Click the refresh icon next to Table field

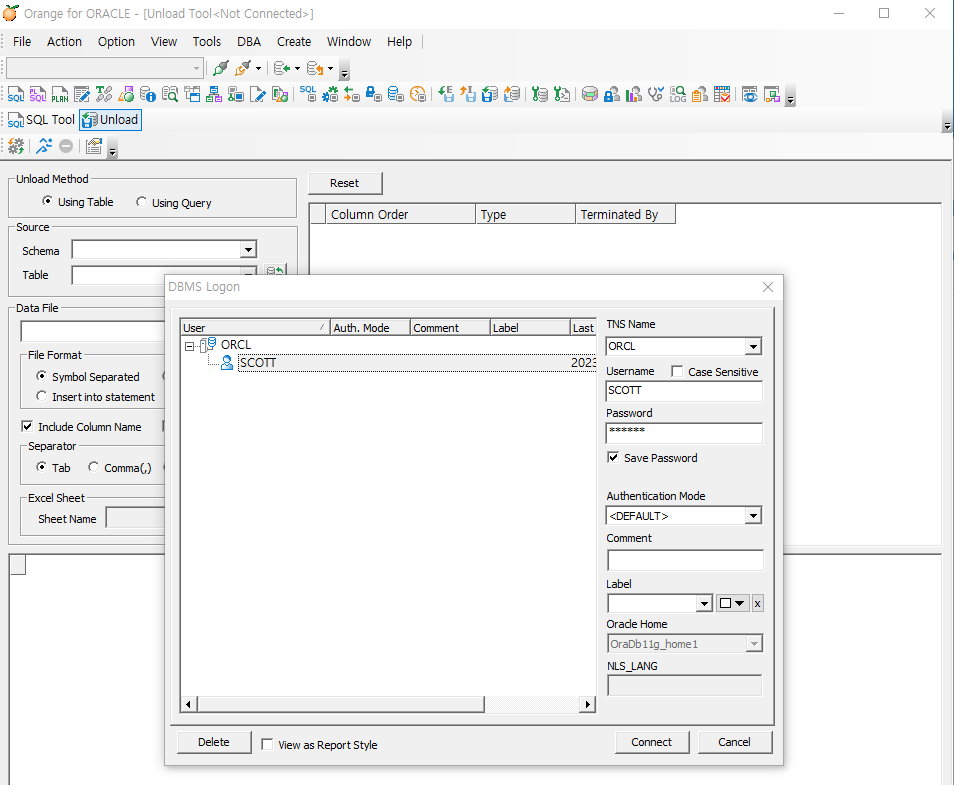pyautogui.click(x=276, y=270)
